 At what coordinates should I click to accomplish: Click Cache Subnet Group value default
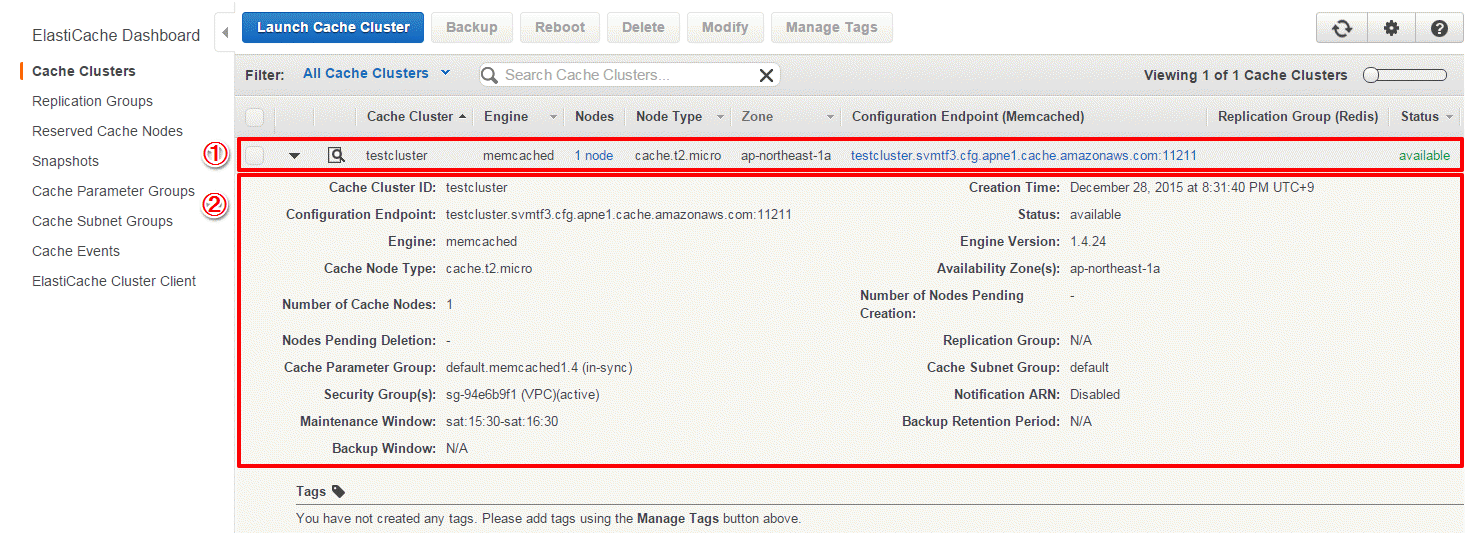tap(1089, 367)
